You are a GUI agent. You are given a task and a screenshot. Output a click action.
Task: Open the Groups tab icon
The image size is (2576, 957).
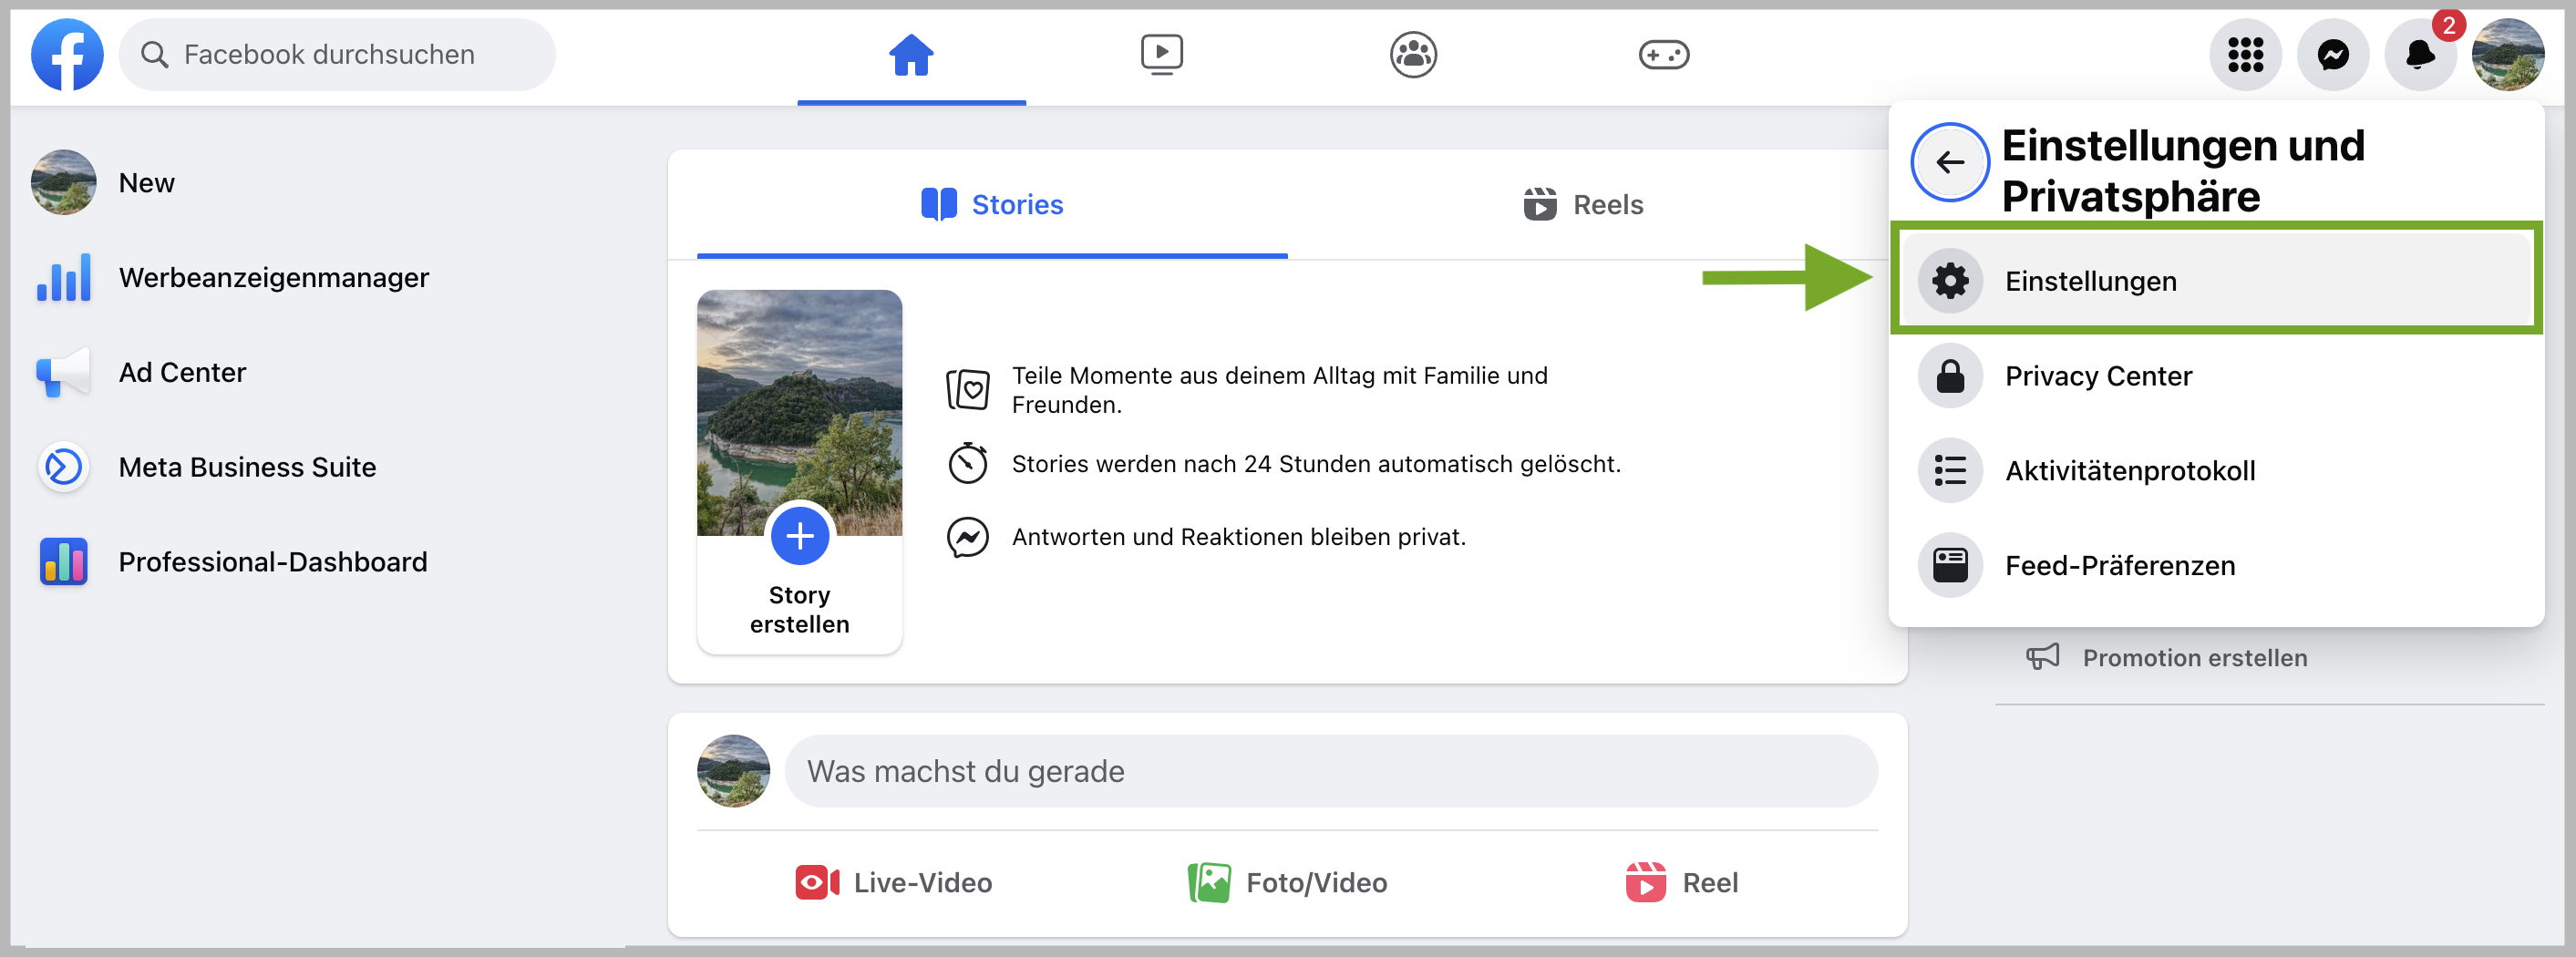point(1413,54)
